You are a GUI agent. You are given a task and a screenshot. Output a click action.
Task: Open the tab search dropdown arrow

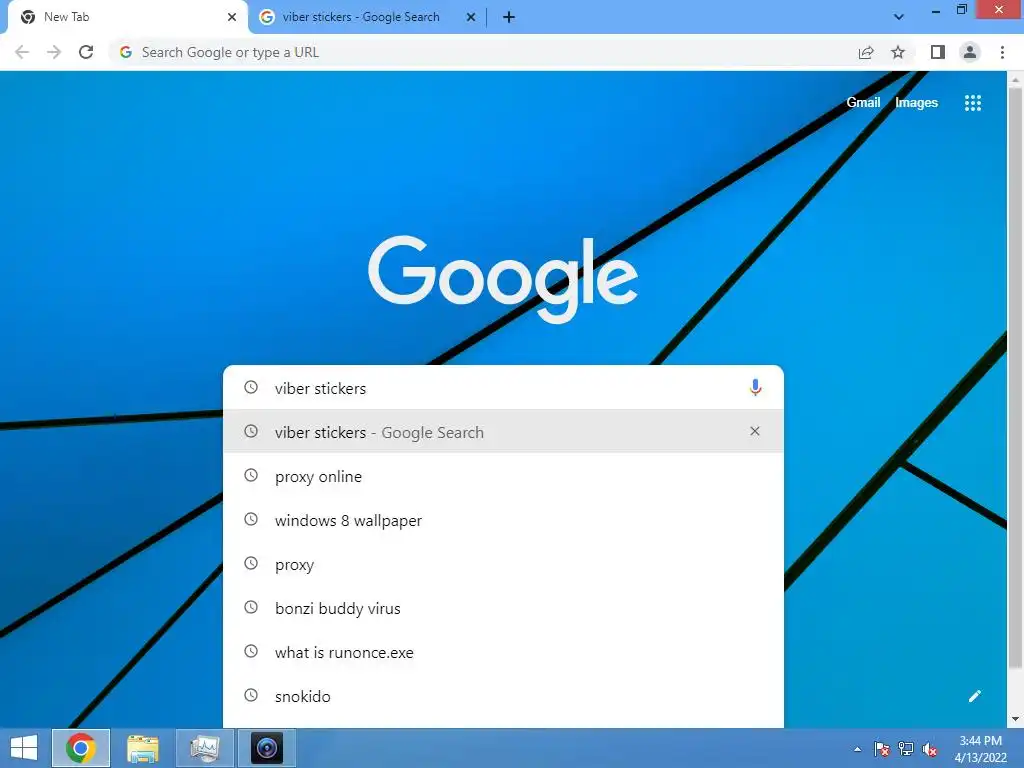click(899, 17)
